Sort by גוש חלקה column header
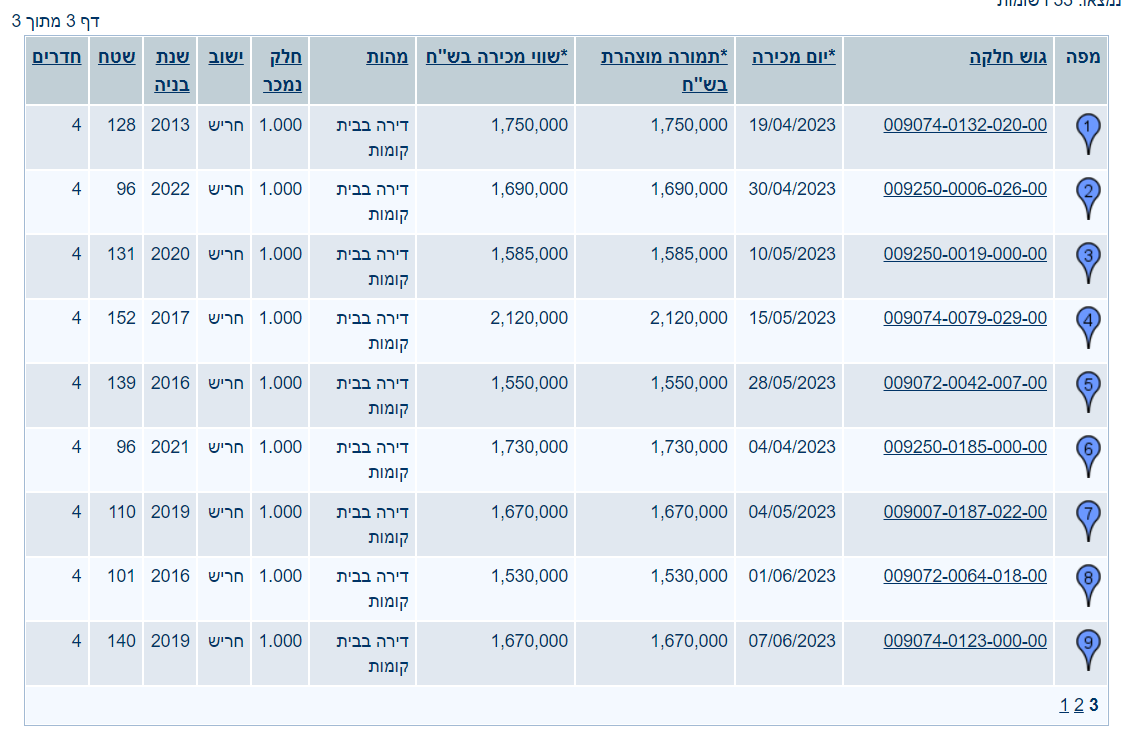1139x737 pixels. click(x=1008, y=57)
